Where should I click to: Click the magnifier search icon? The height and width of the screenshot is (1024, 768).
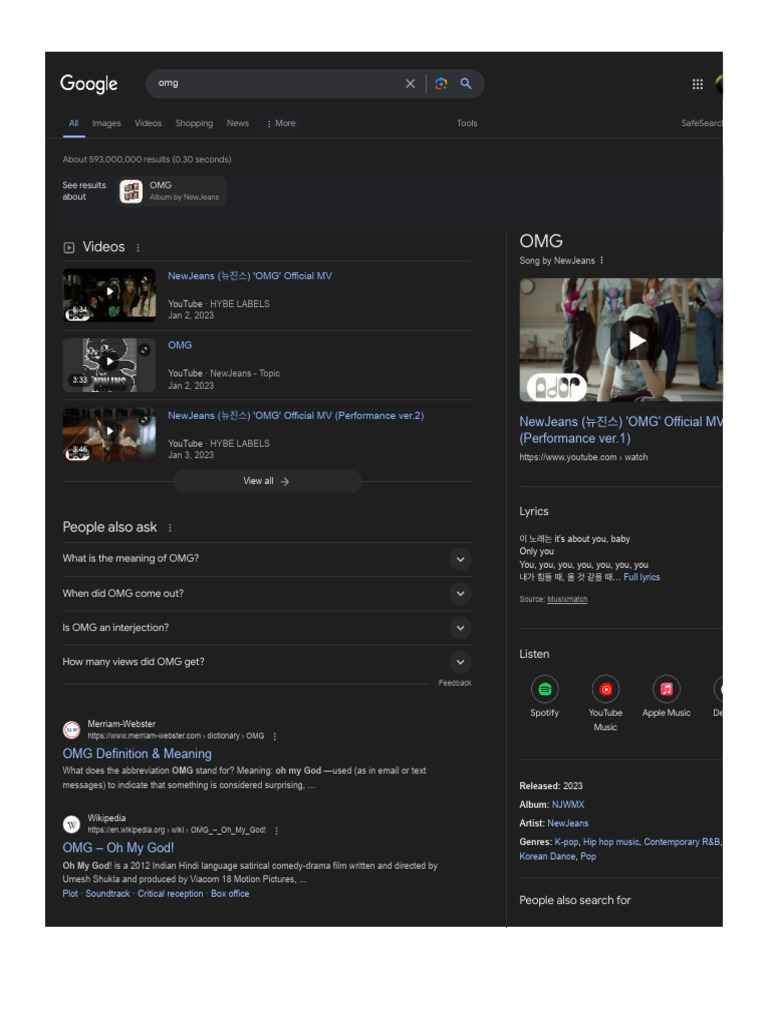click(466, 84)
